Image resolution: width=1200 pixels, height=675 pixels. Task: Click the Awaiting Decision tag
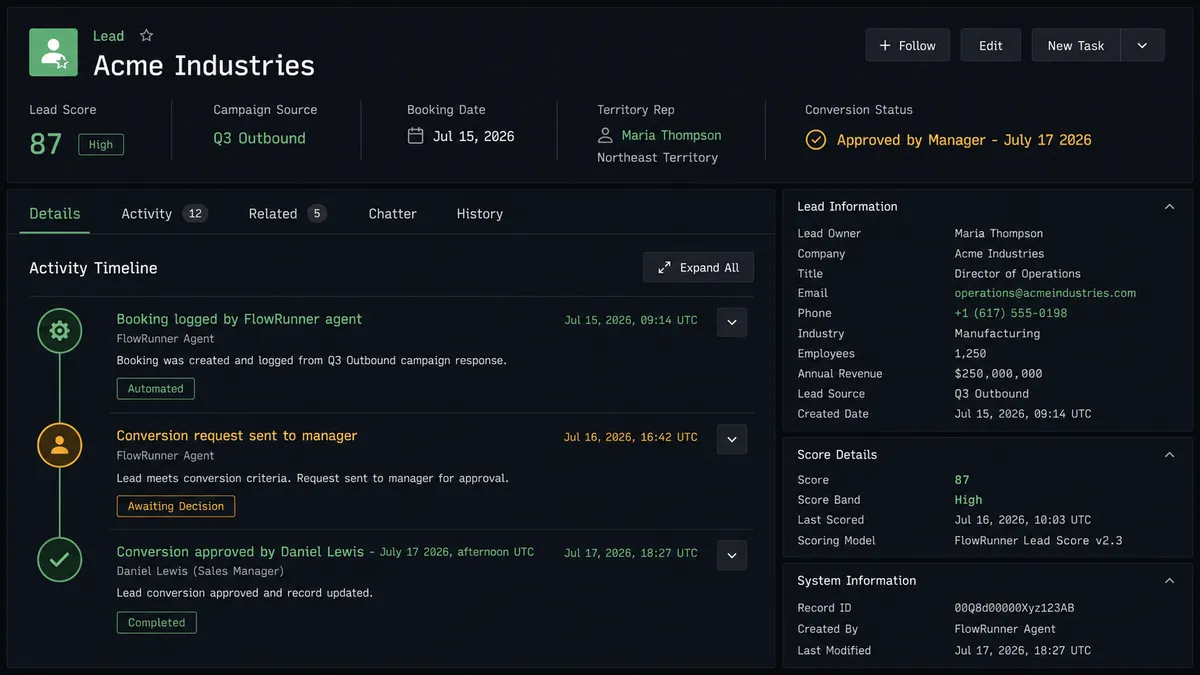176,506
